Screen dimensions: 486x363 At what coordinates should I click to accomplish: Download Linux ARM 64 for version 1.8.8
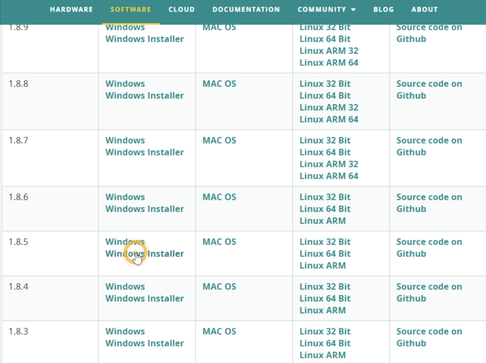click(x=329, y=119)
